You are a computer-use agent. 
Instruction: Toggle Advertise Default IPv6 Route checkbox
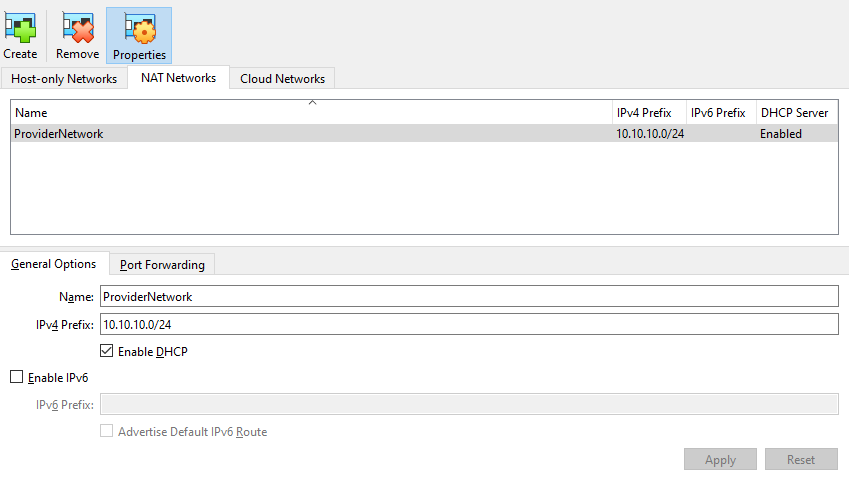pos(107,432)
